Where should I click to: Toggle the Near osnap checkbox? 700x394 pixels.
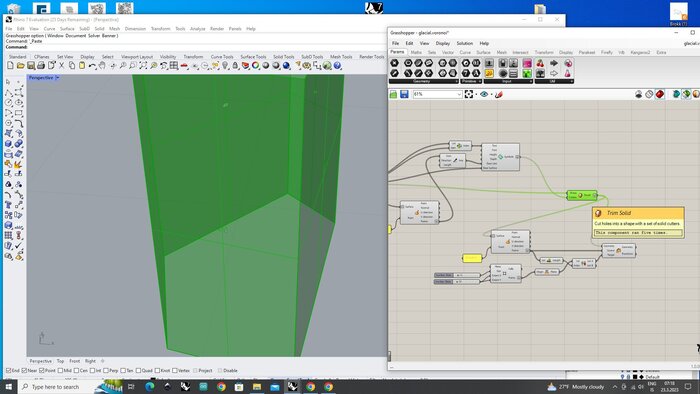(24, 370)
